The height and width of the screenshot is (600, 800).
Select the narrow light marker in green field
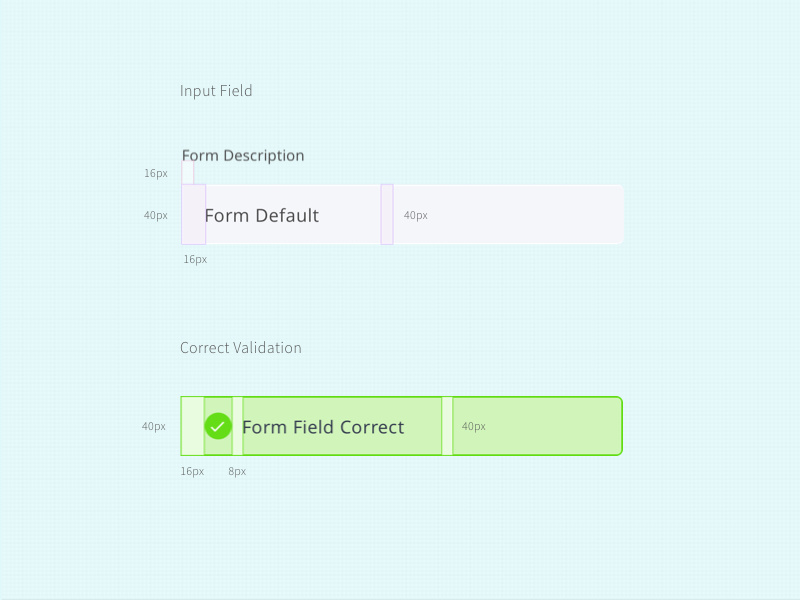[447, 426]
